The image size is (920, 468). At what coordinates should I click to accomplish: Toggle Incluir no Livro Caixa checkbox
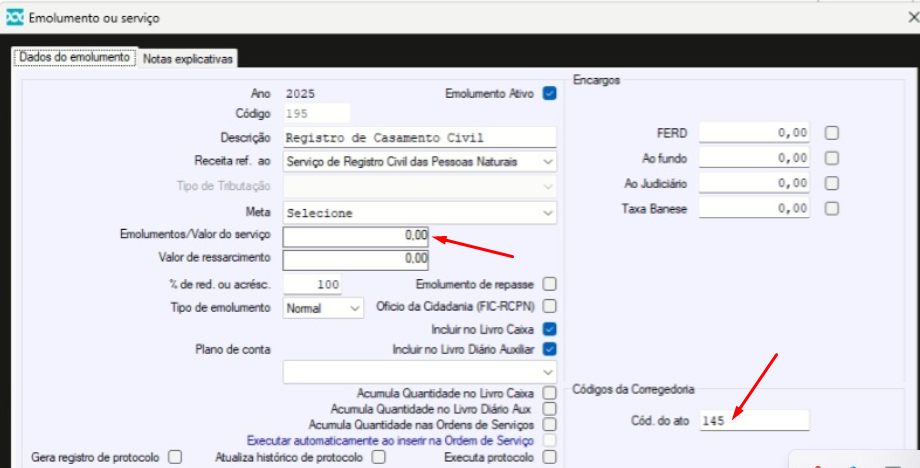(x=549, y=328)
